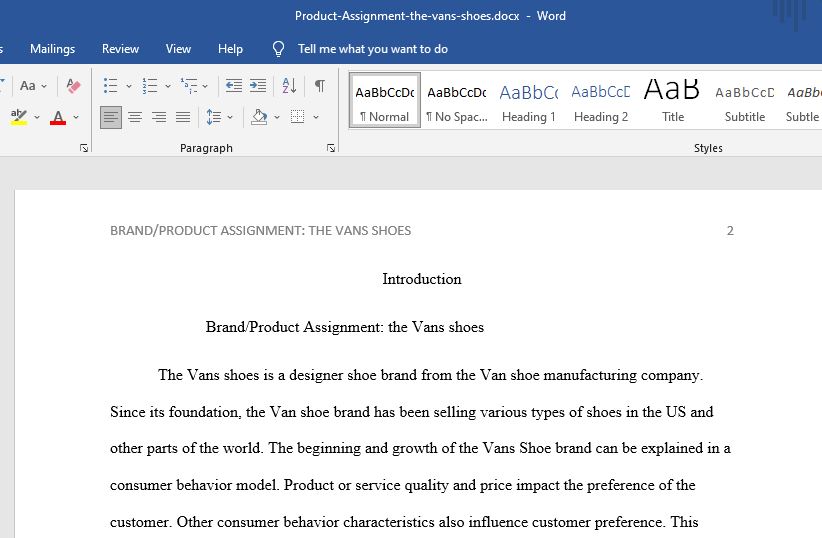Open bullet library dropdown arrow
This screenshot has height=538, width=822.
tap(128, 86)
